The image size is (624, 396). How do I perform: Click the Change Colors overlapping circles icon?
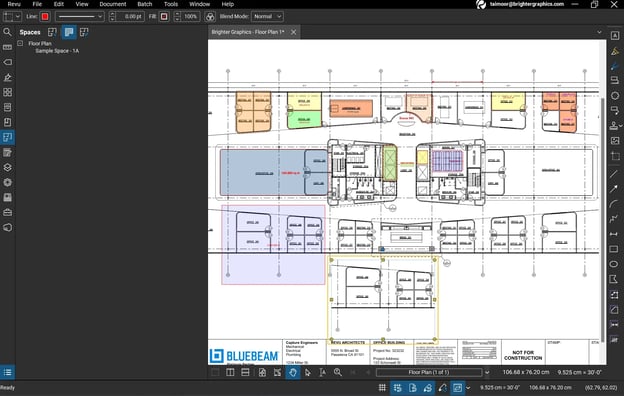pyautogui.click(x=210, y=17)
